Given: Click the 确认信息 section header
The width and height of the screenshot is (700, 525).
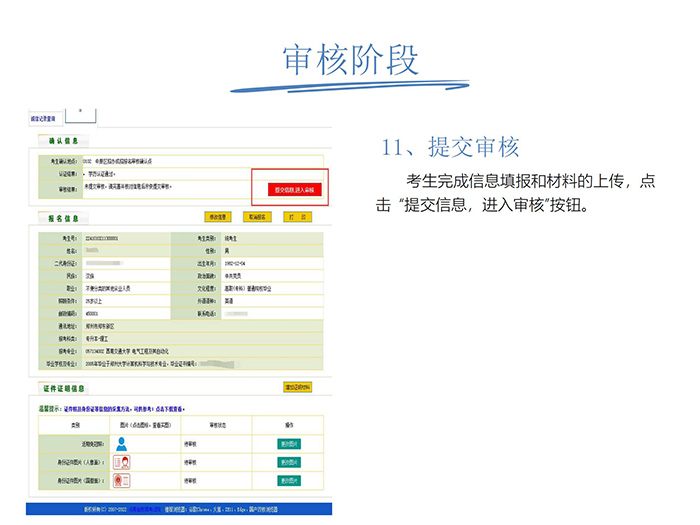Looking at the screenshot, I should coord(62,140).
